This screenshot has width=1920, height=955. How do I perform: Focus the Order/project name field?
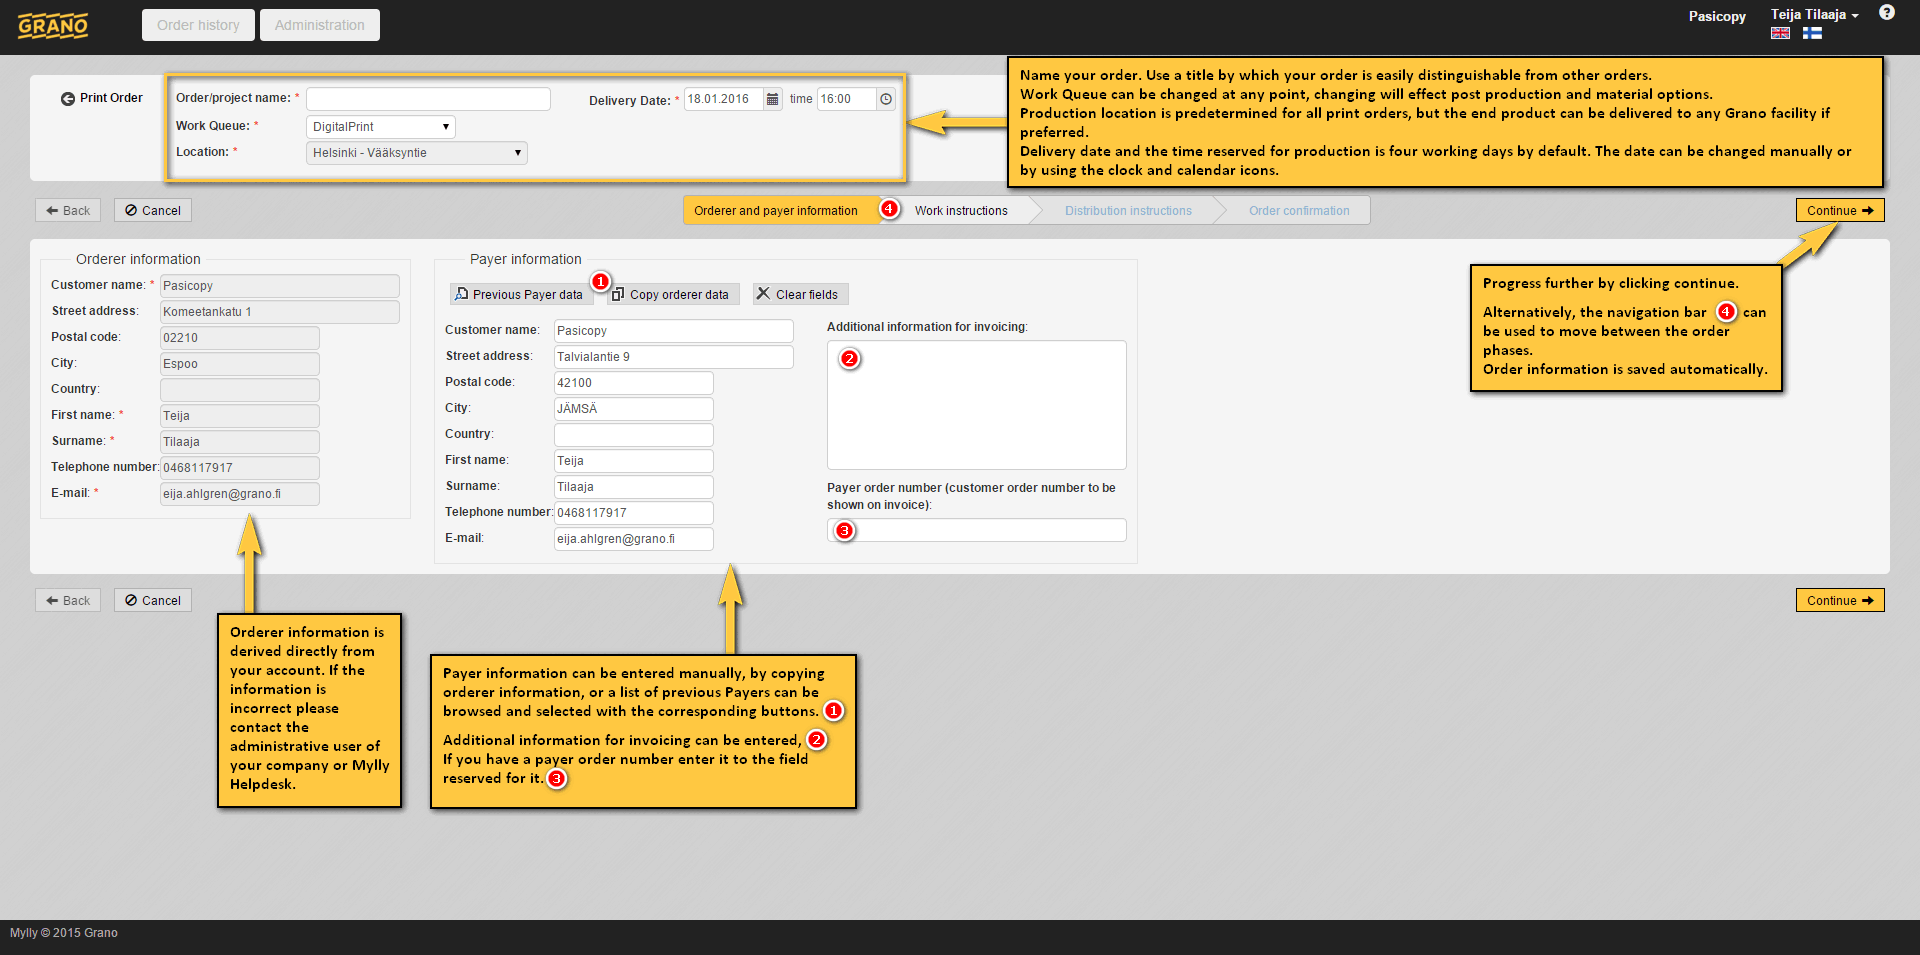tap(428, 99)
